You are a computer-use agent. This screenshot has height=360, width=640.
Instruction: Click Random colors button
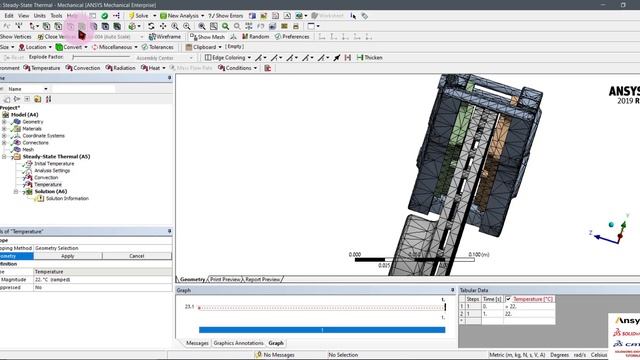256,36
